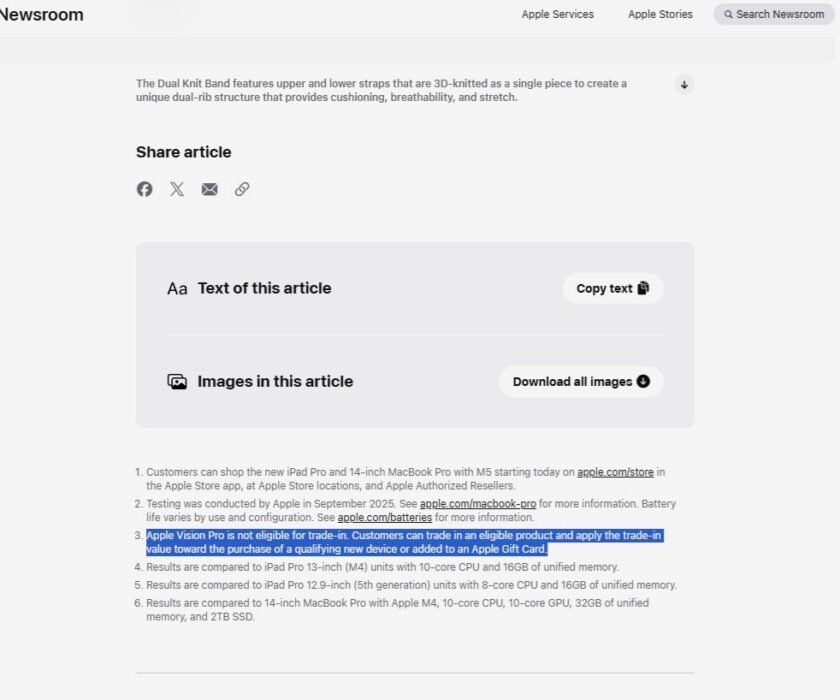Share the article via email
This screenshot has width=840, height=700.
[209, 189]
